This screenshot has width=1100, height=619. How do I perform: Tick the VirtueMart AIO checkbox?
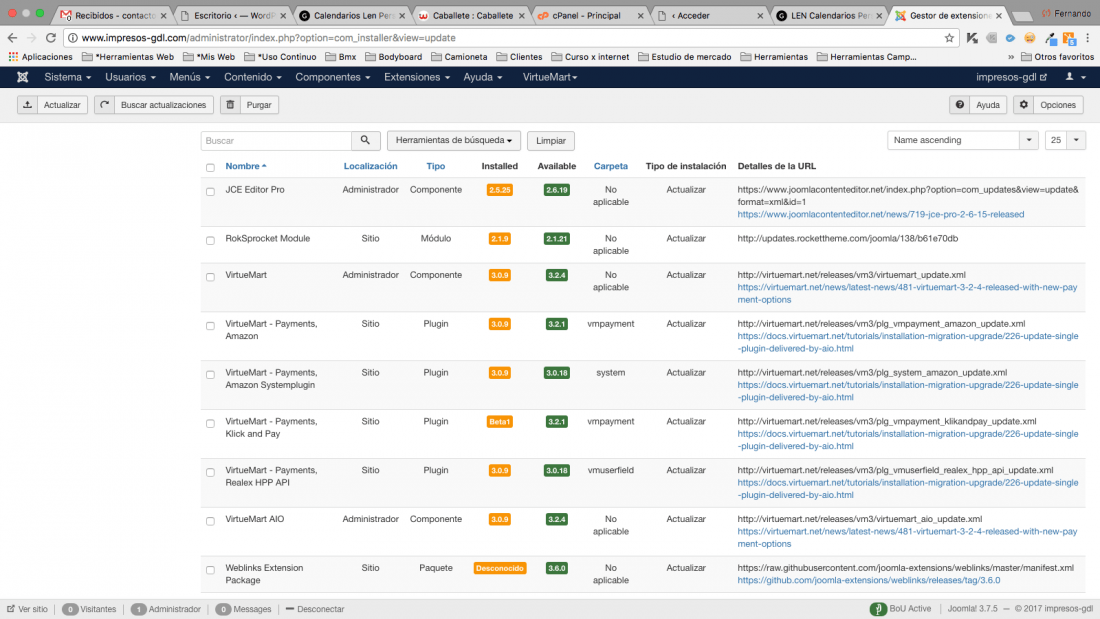click(210, 521)
